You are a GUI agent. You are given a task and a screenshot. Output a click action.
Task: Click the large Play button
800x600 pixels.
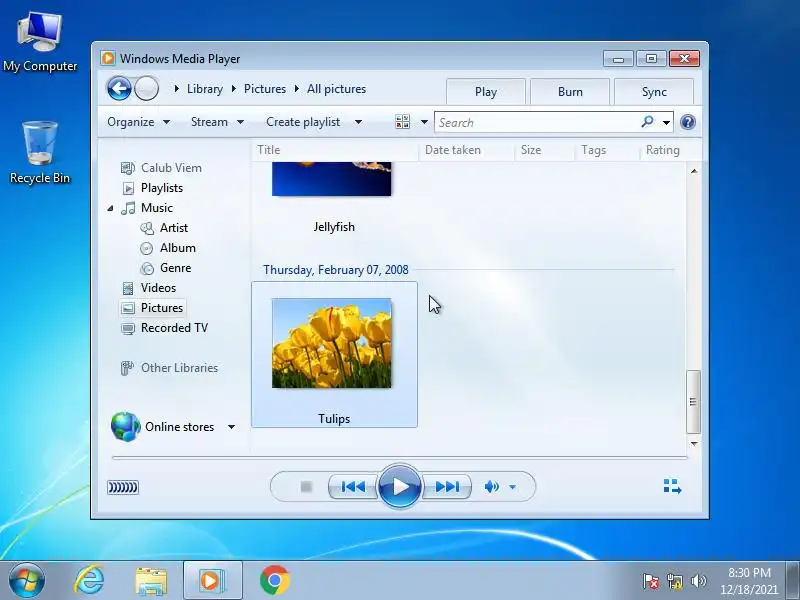(x=400, y=487)
